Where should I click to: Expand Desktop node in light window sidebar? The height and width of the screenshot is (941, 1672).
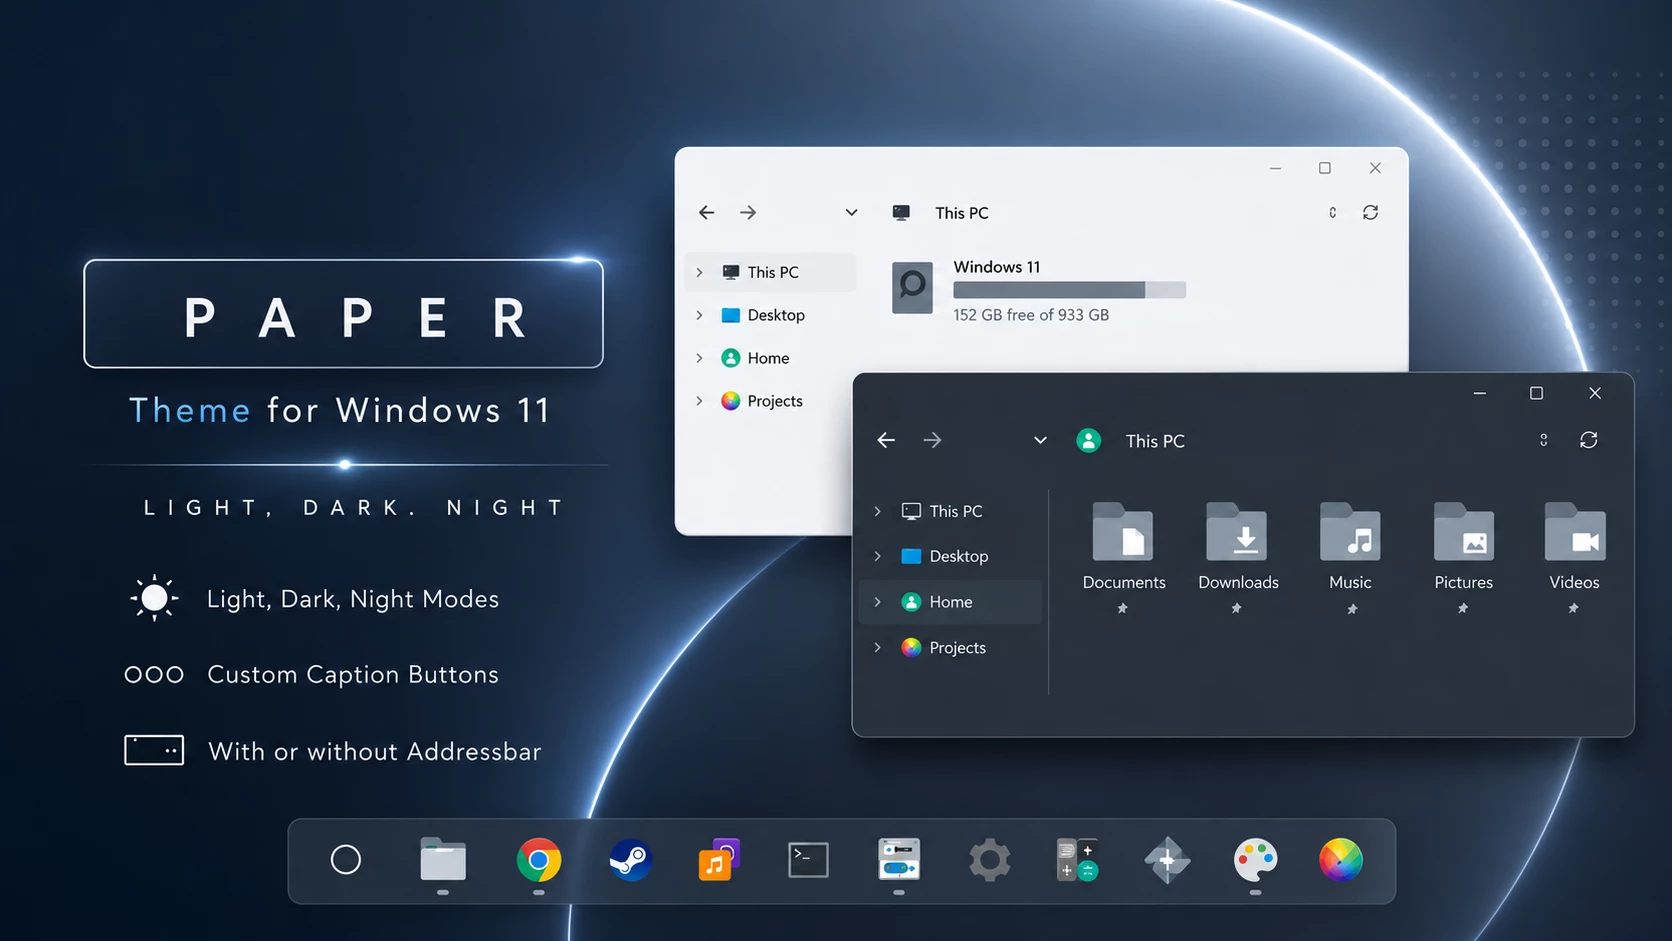click(x=699, y=315)
